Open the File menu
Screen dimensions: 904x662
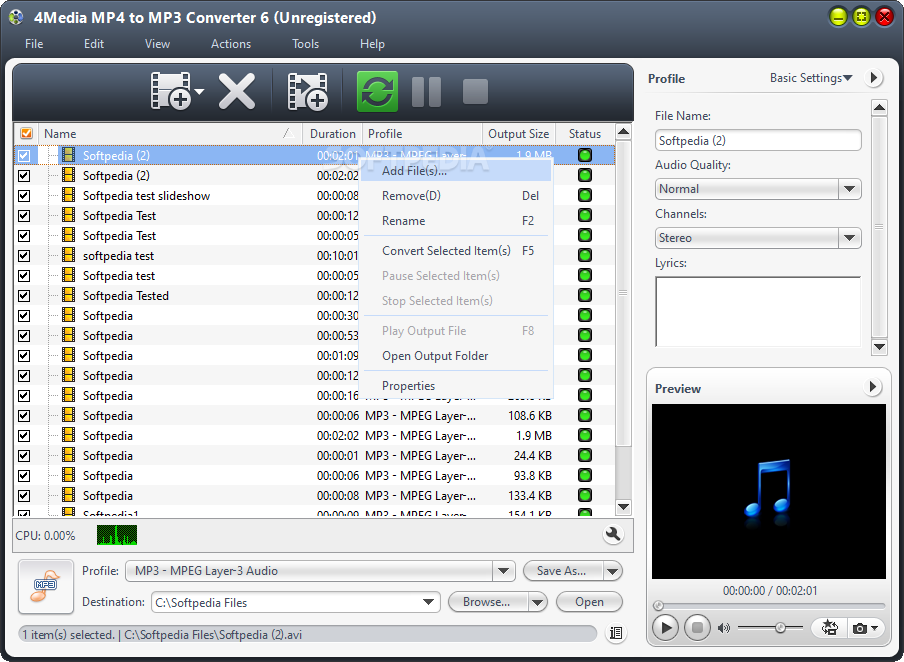tap(34, 44)
